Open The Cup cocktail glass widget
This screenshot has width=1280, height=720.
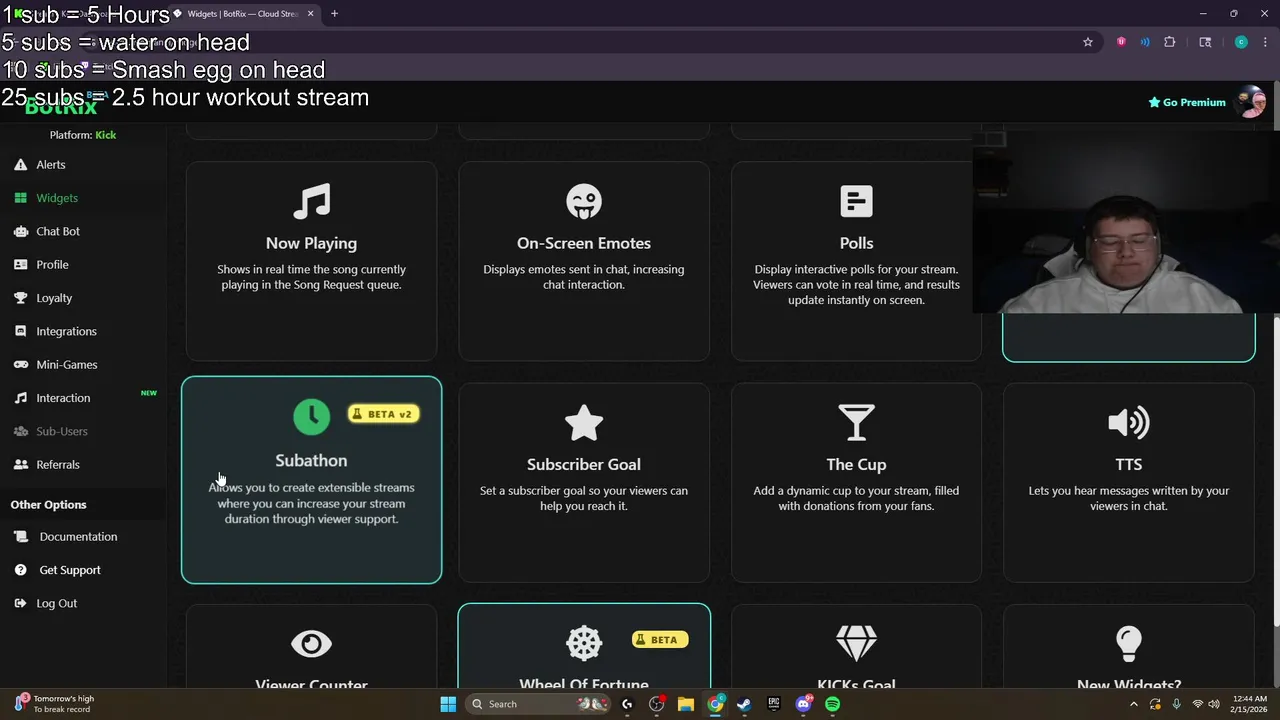856,482
